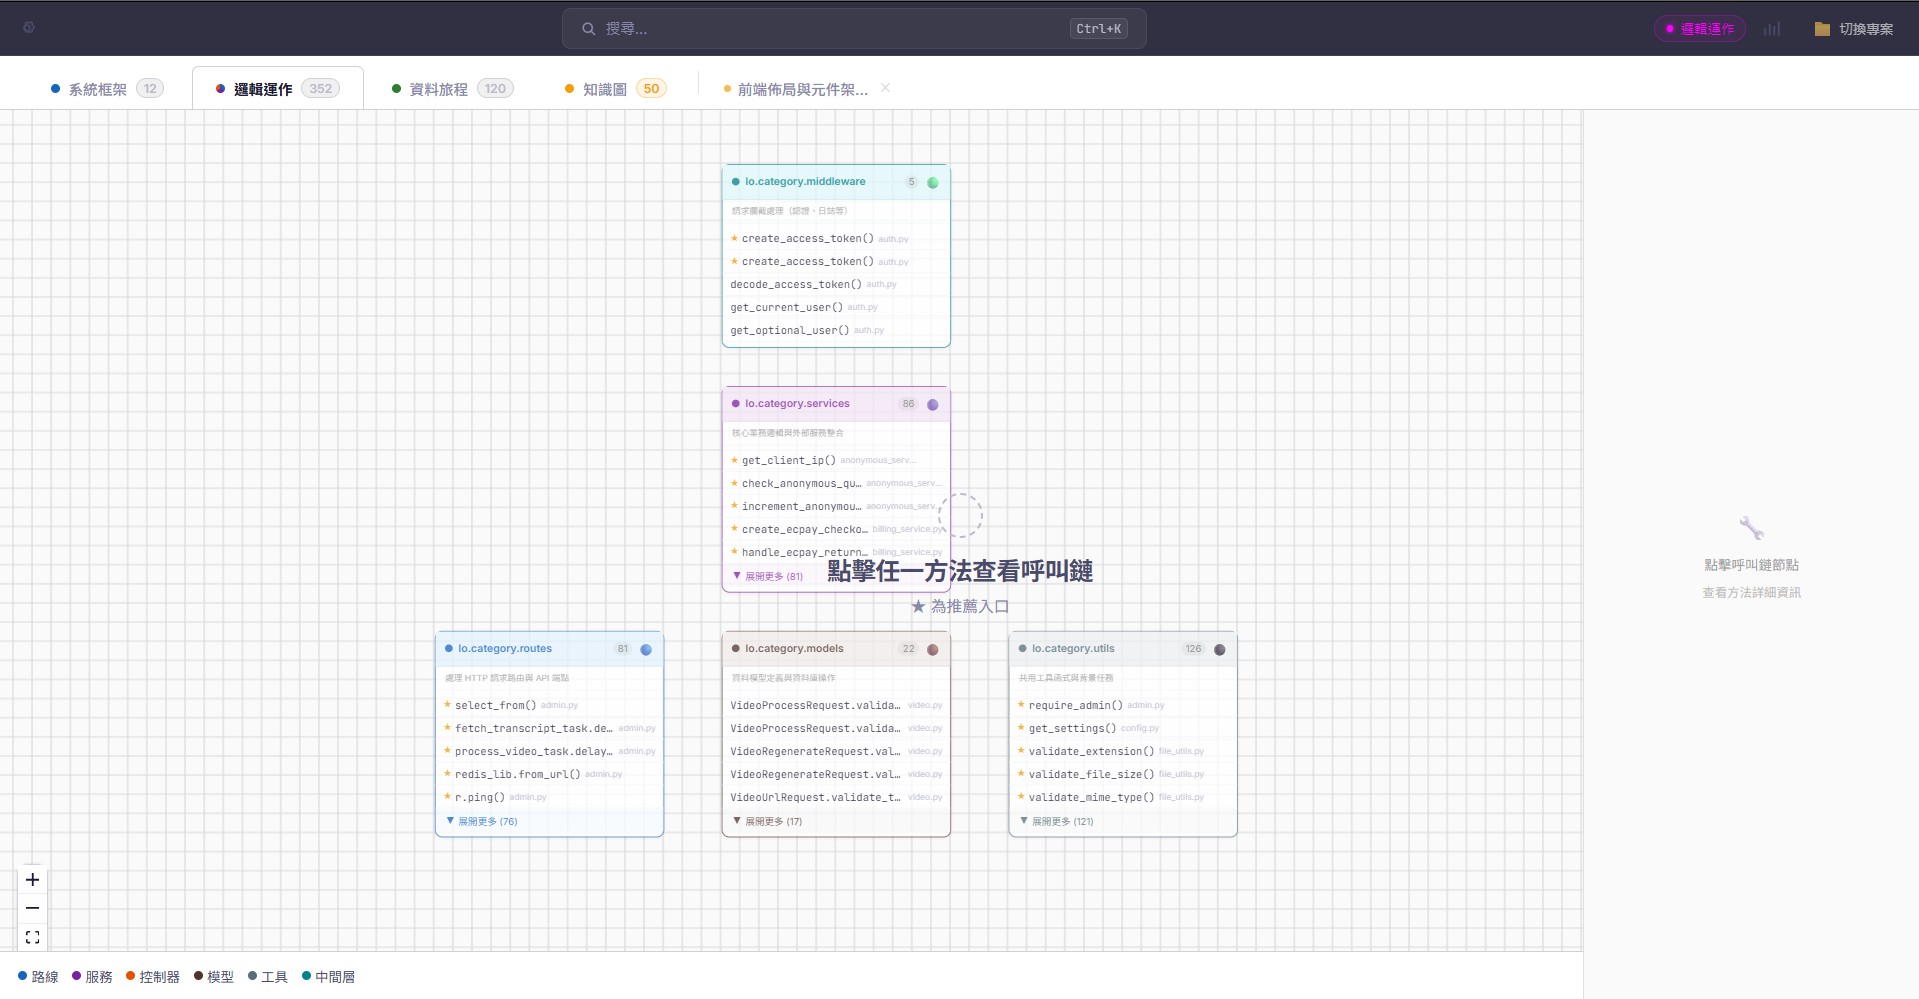
Task: Zoom in with the plus control
Action: coord(32,879)
